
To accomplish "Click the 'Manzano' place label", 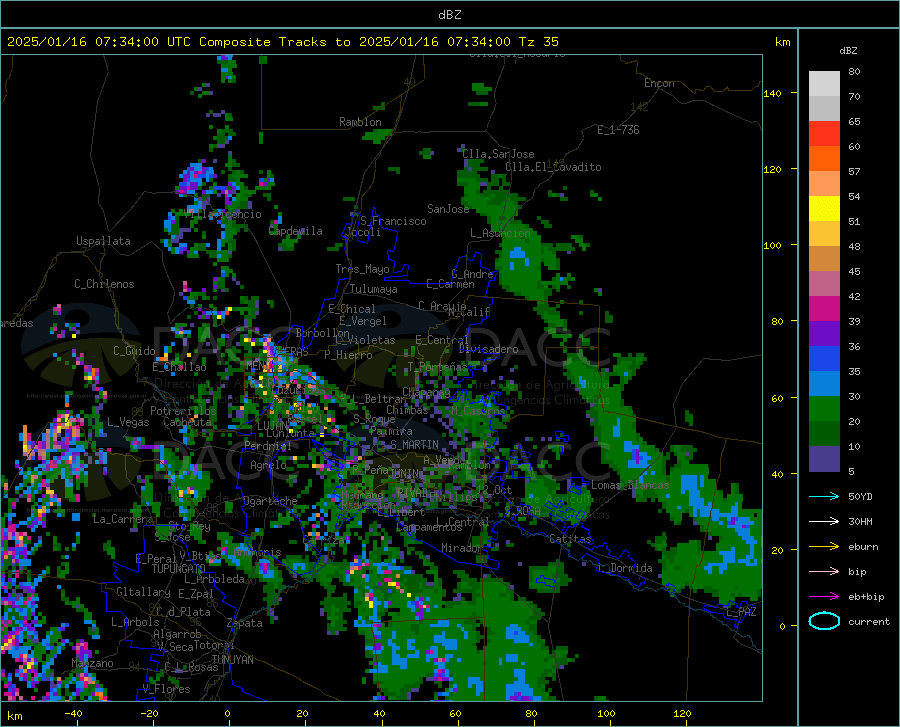I will 92,663.
